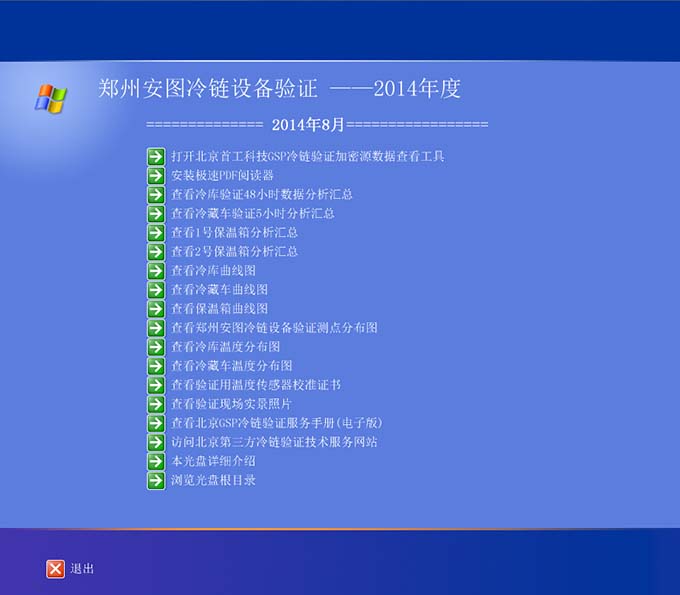Image resolution: width=680 pixels, height=595 pixels.
Task: Click green arrow beside 访问北京第三方冷链验证技术服务网站
Action: [x=156, y=443]
